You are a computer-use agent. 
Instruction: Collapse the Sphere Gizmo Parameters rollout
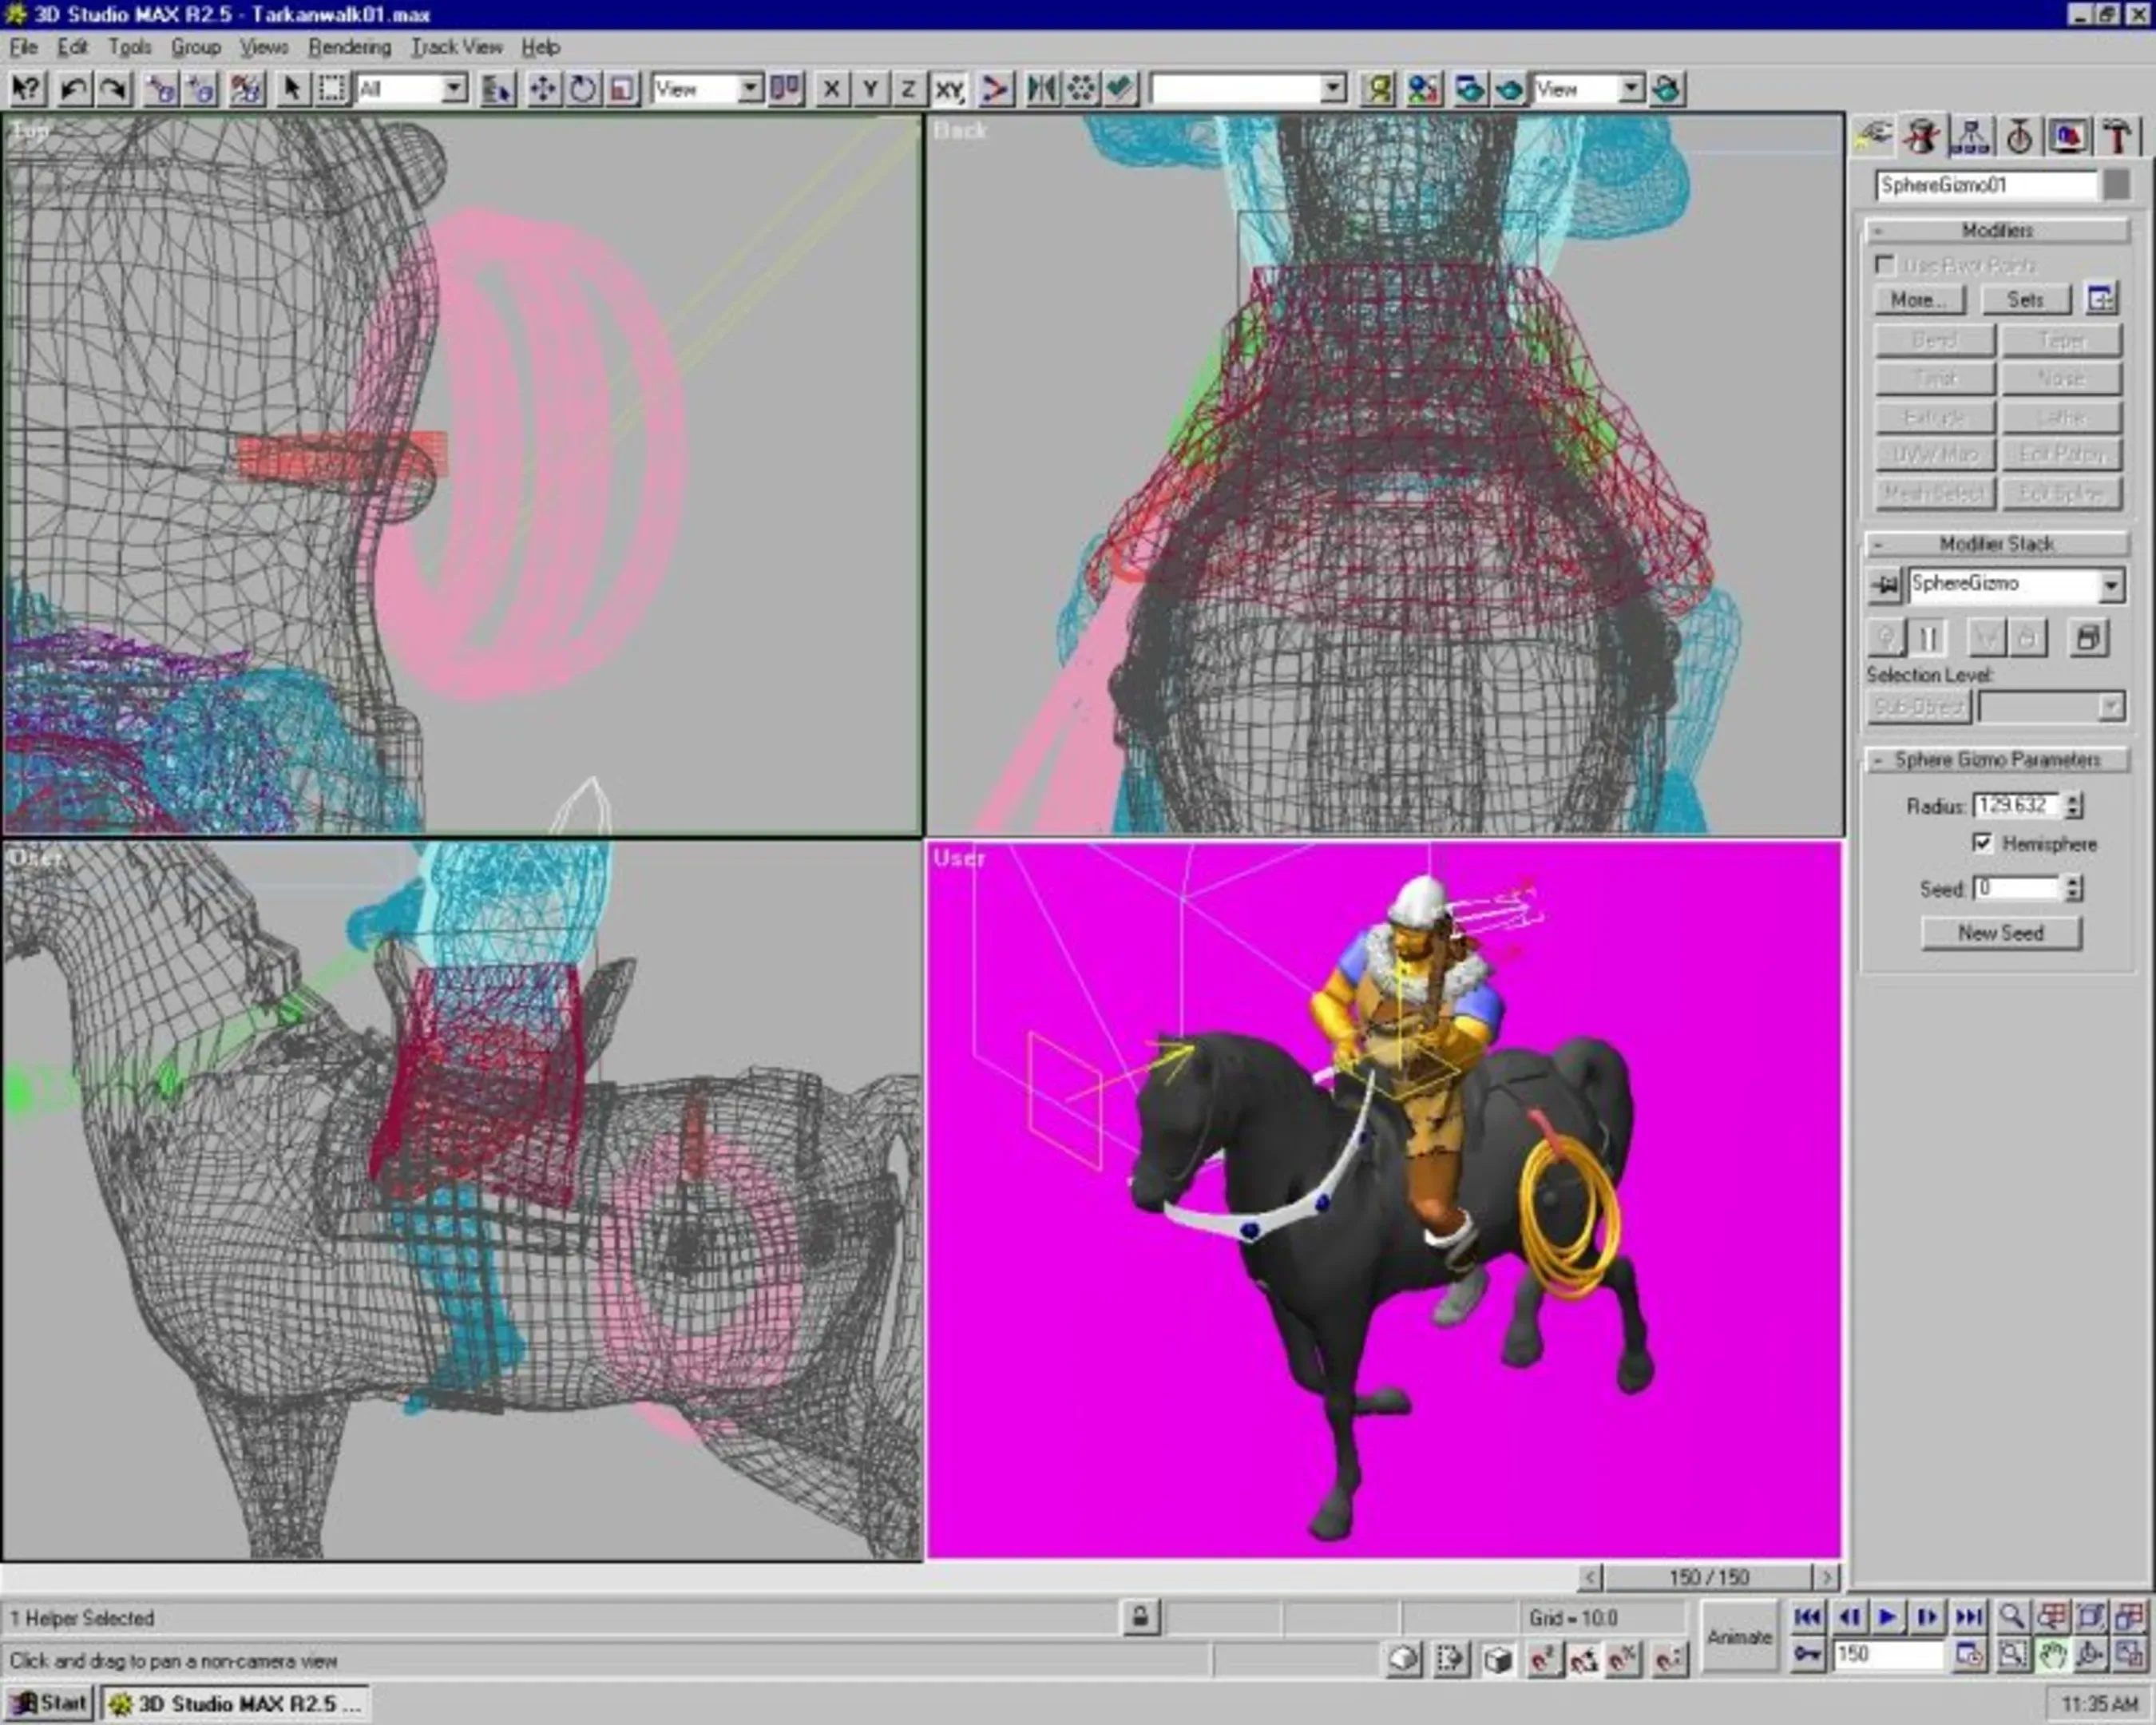pos(1996,760)
